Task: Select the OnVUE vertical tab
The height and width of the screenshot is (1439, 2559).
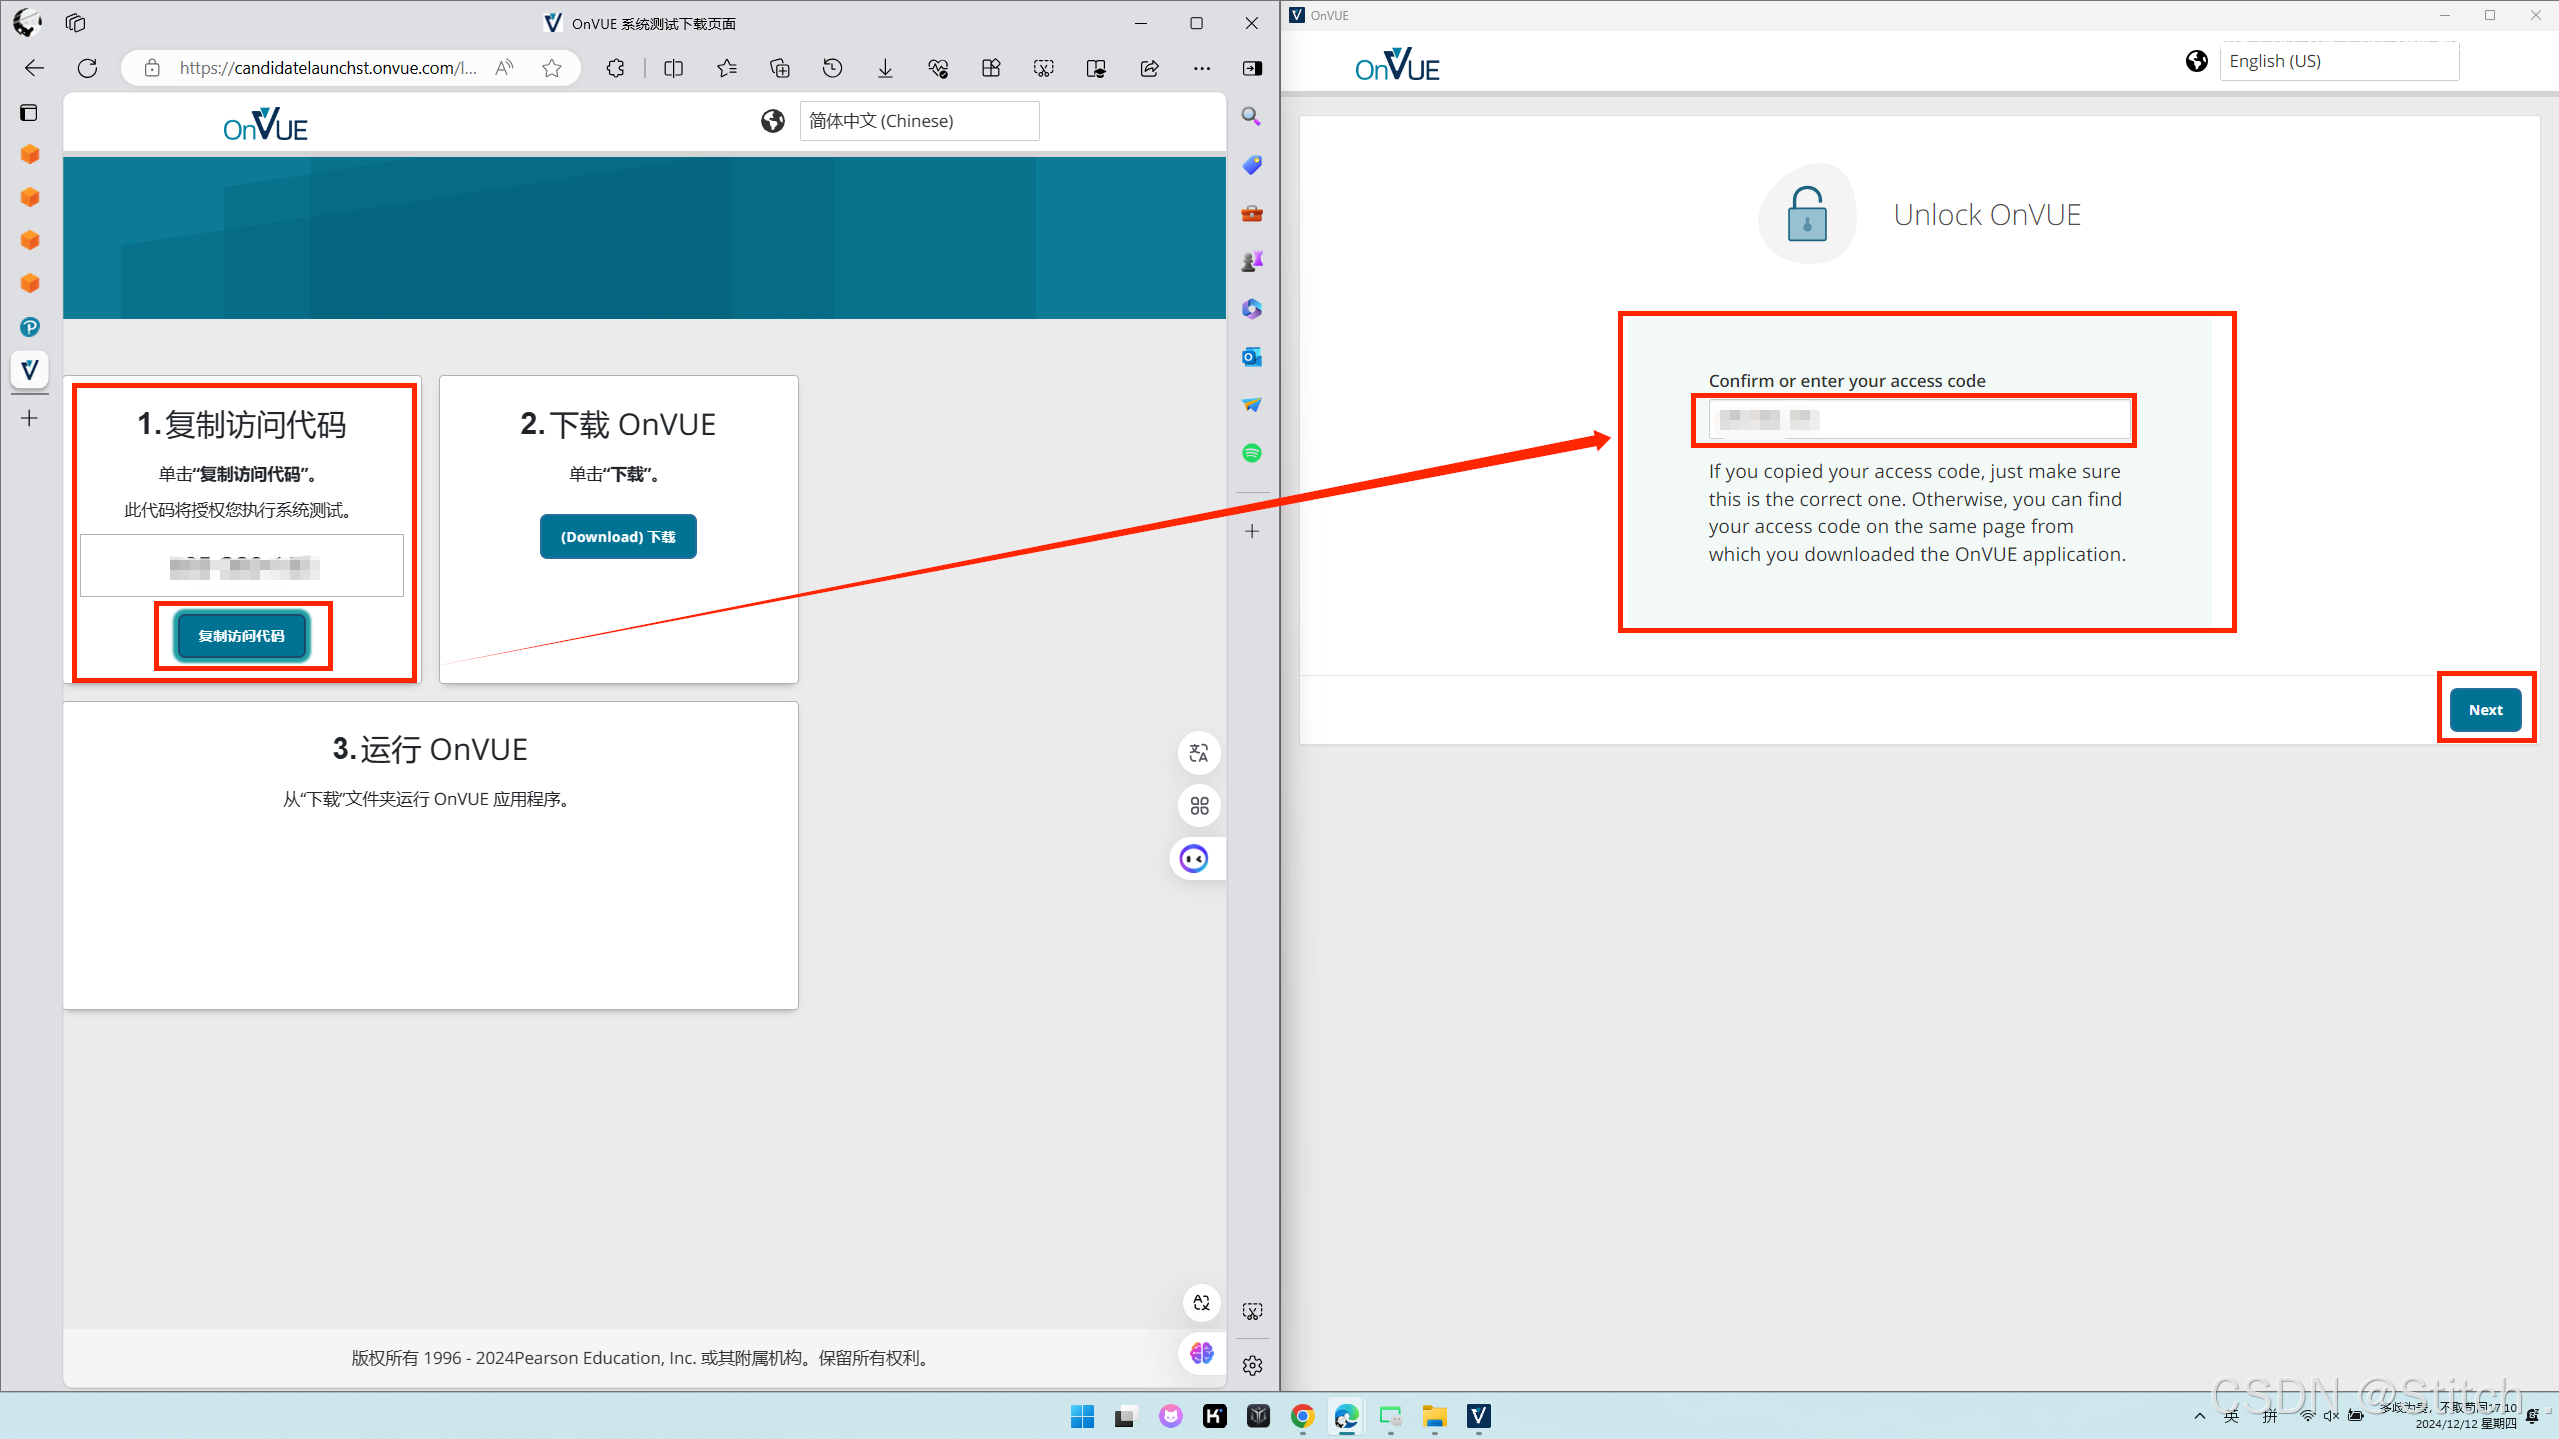Action: (29, 369)
